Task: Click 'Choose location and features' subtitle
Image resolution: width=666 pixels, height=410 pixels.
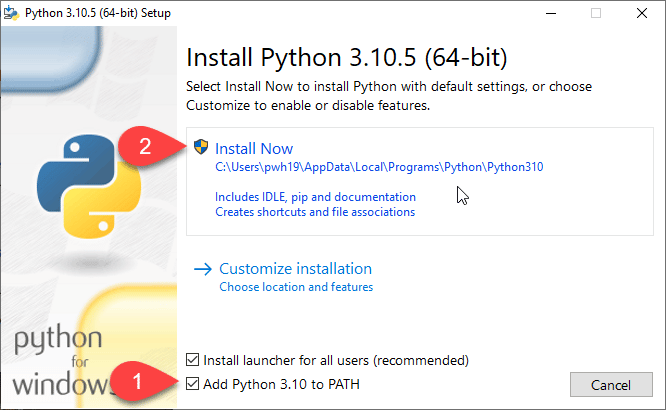Action: click(296, 287)
